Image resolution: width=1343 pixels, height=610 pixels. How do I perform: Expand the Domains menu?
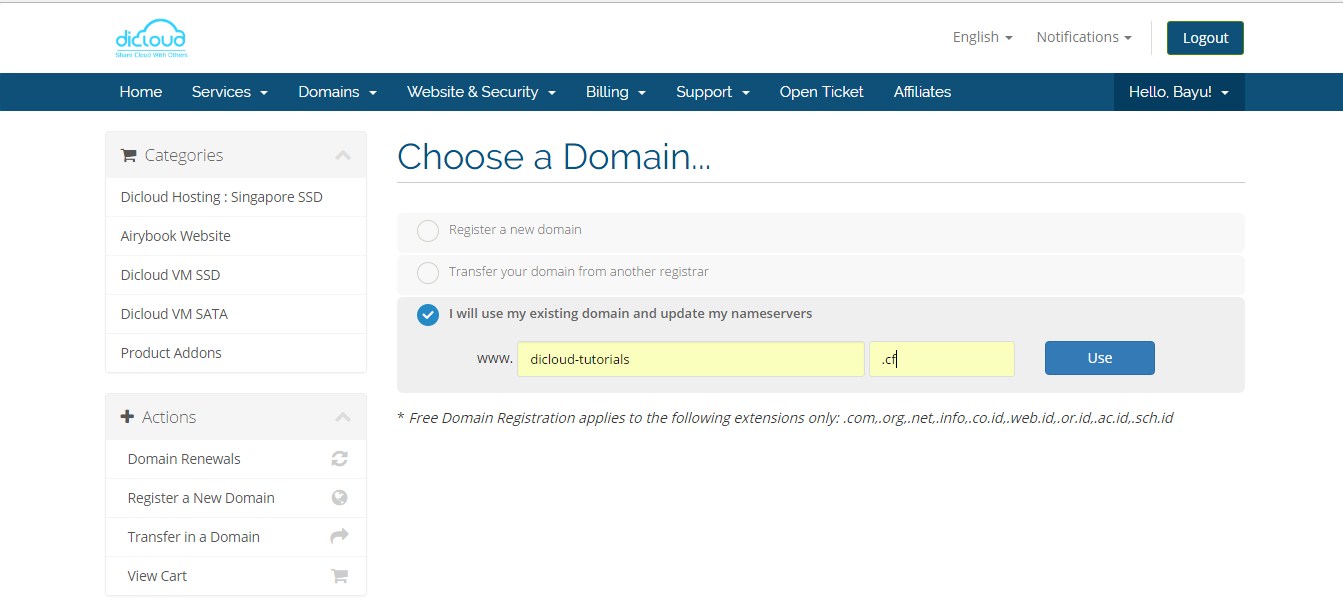point(337,92)
